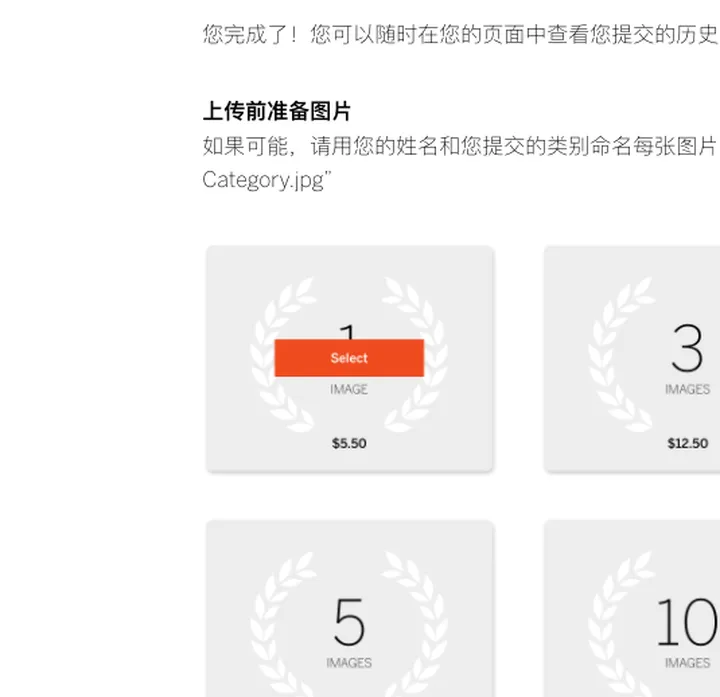Click the instruction line starting with 如果可能

point(460,146)
